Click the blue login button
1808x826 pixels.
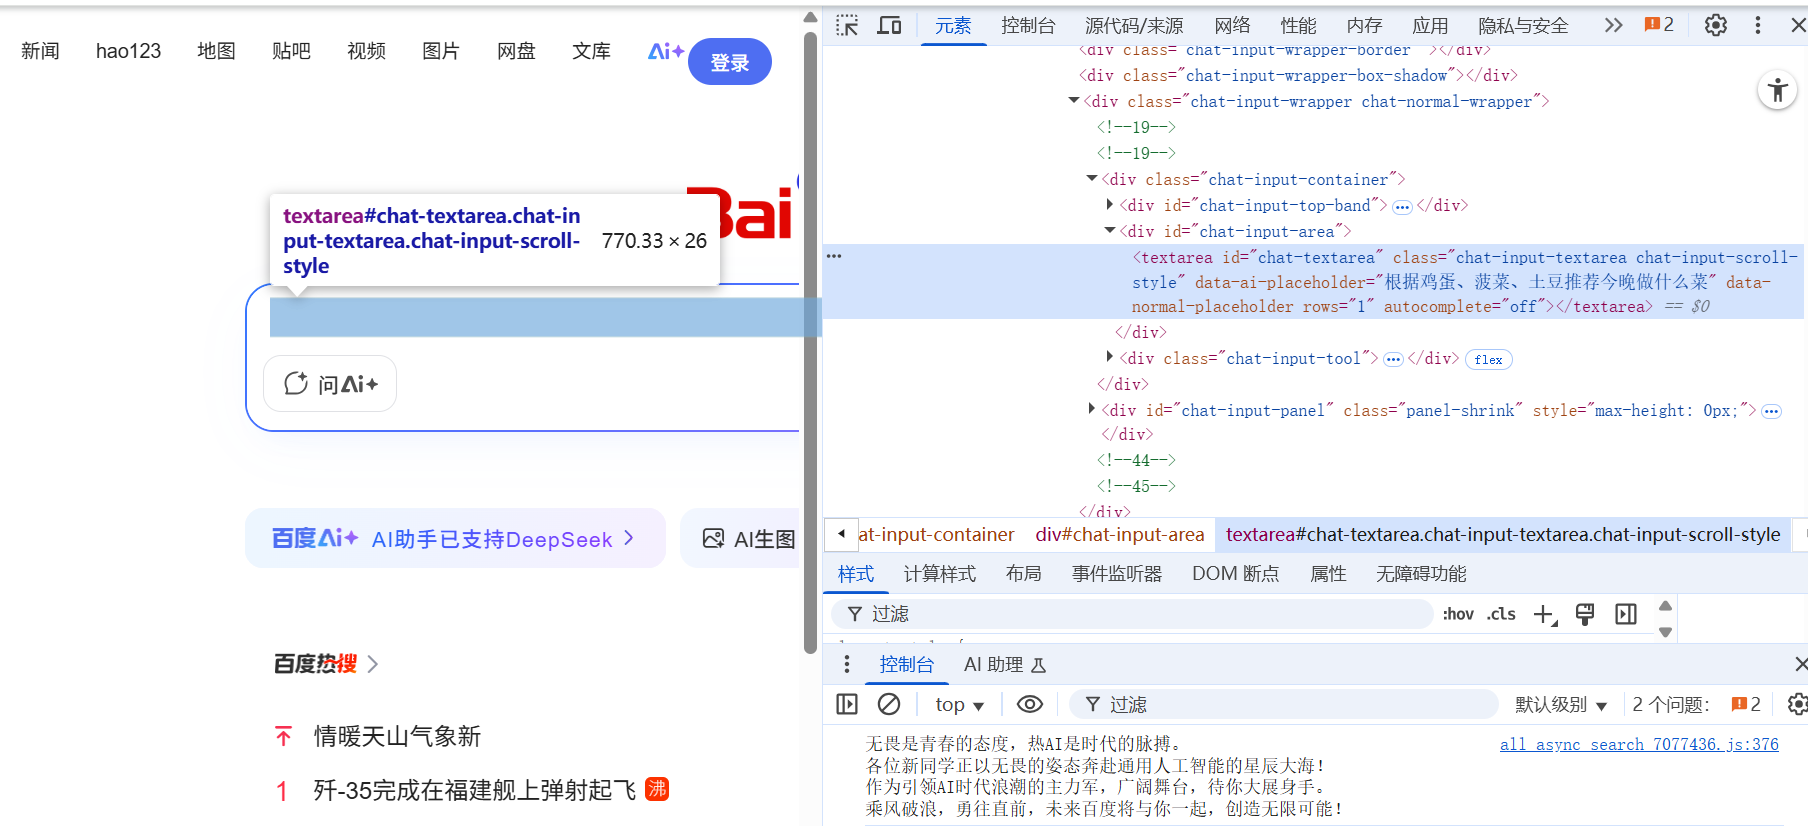coord(730,62)
